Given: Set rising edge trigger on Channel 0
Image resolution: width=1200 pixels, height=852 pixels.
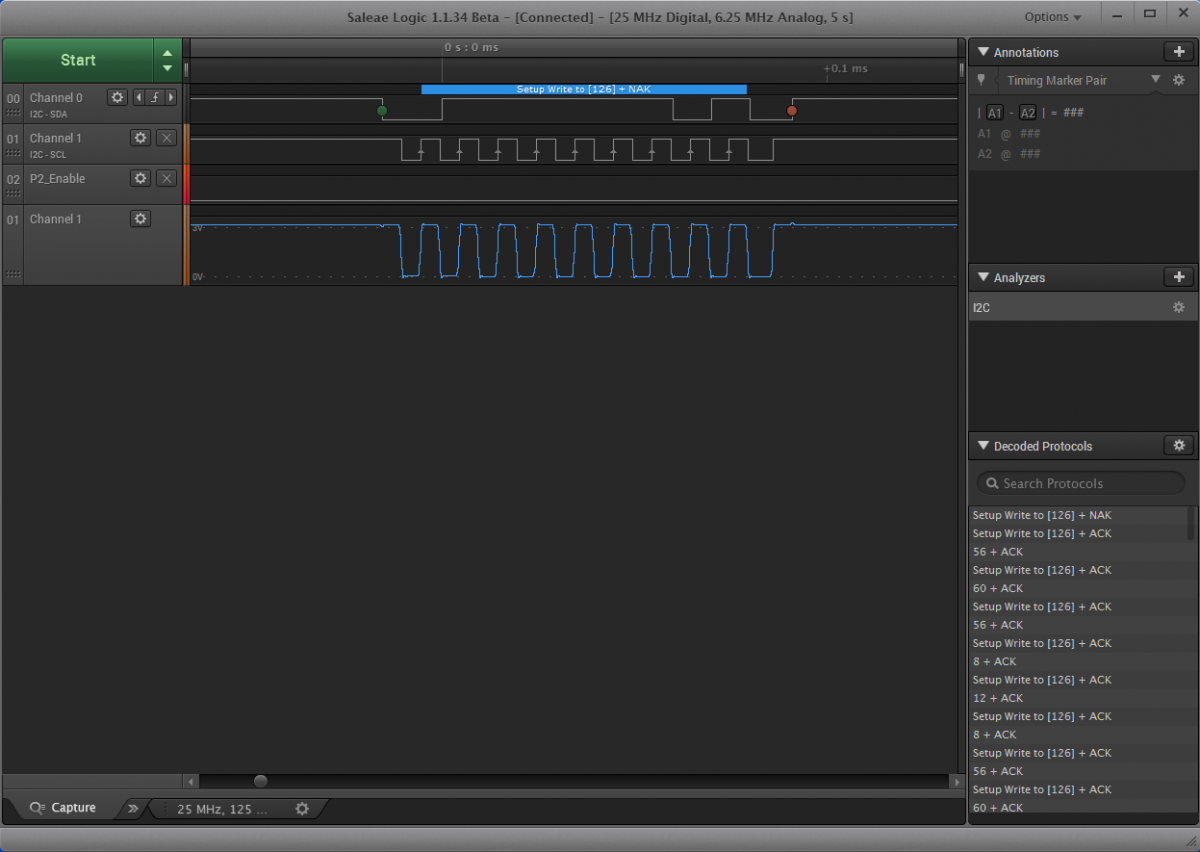Looking at the screenshot, I should click(x=155, y=97).
